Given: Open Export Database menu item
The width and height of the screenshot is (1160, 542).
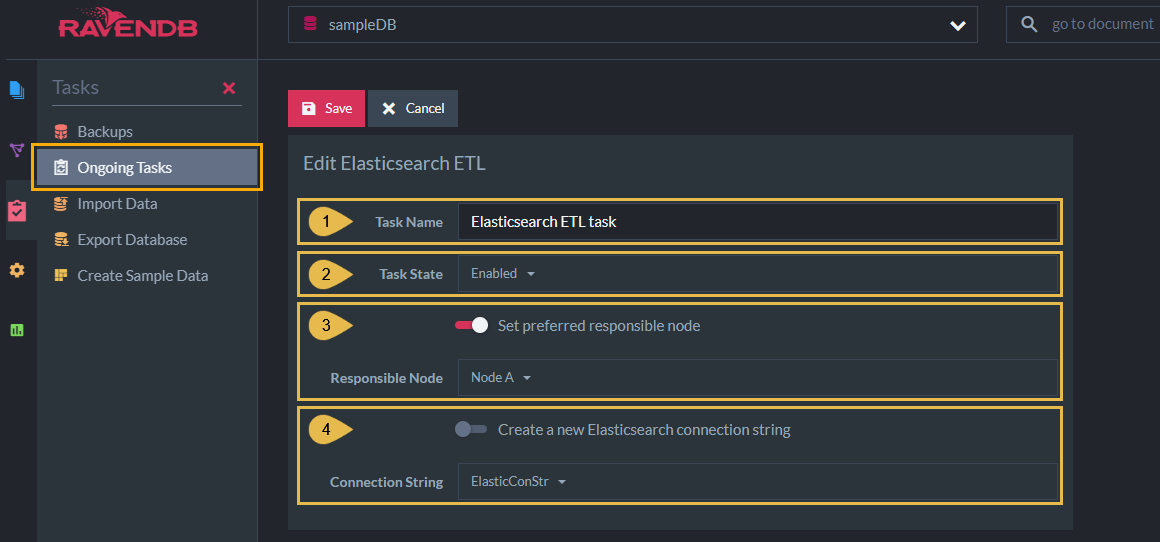Looking at the screenshot, I should 147,240.
